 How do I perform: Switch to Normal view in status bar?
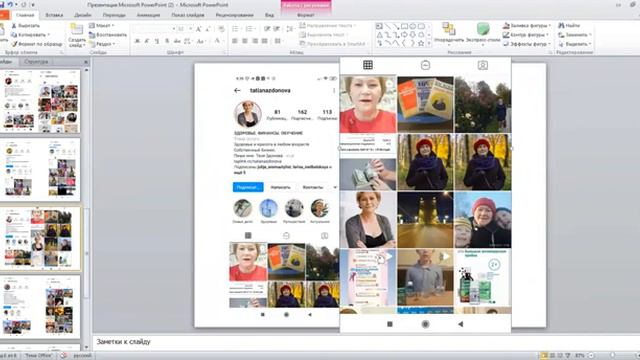pos(544,356)
